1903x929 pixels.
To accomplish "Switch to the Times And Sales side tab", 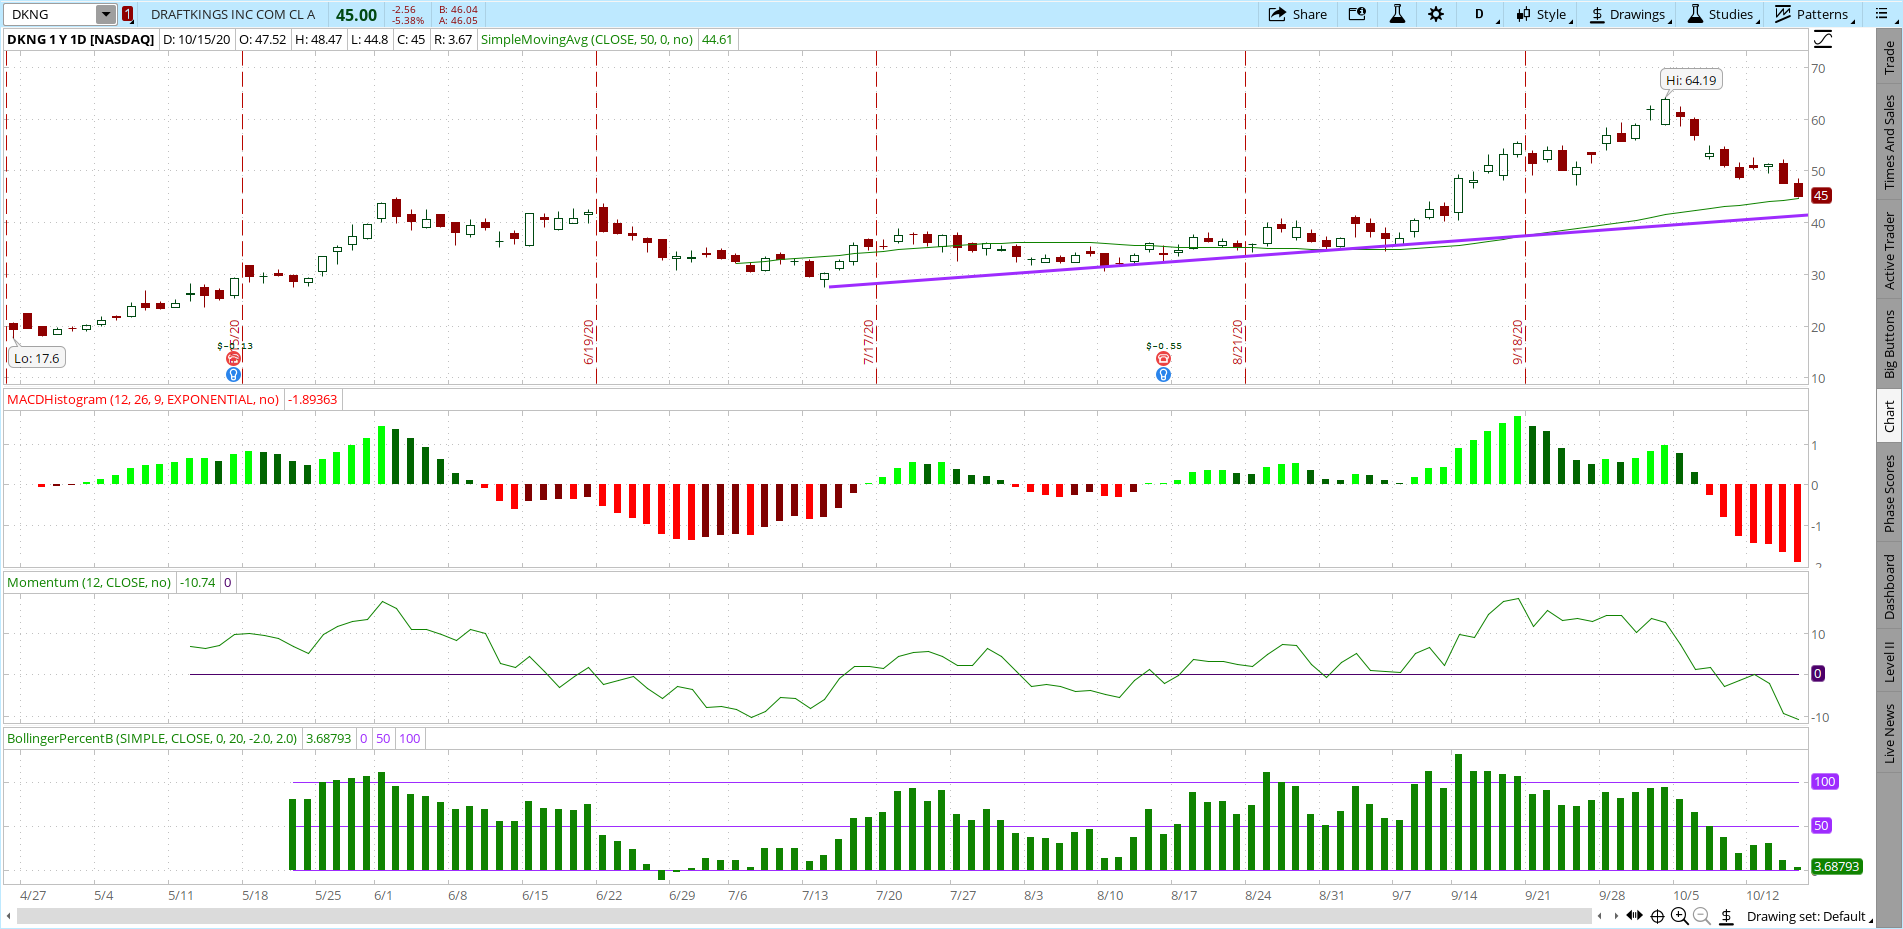I will [1889, 142].
